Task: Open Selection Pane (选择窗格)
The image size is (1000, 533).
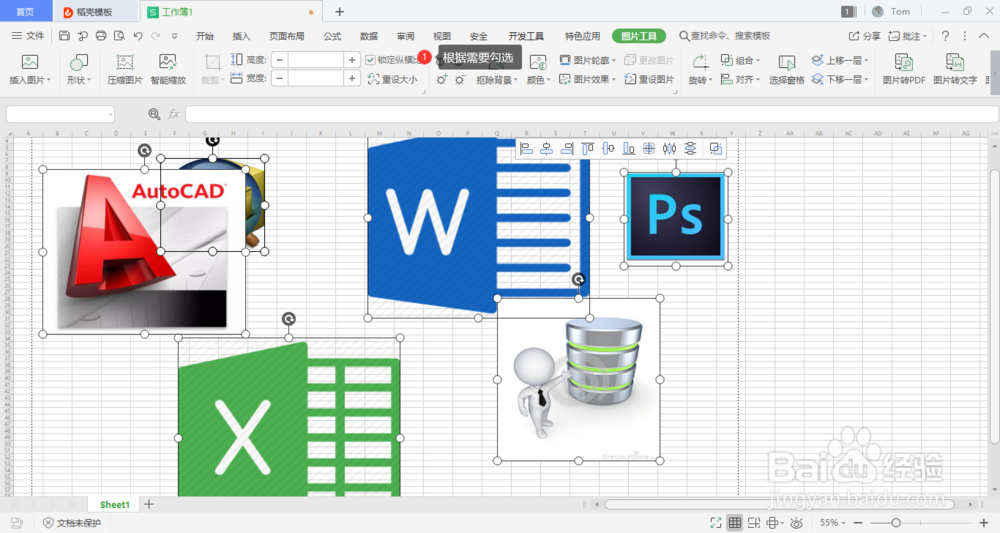Action: pyautogui.click(x=786, y=69)
